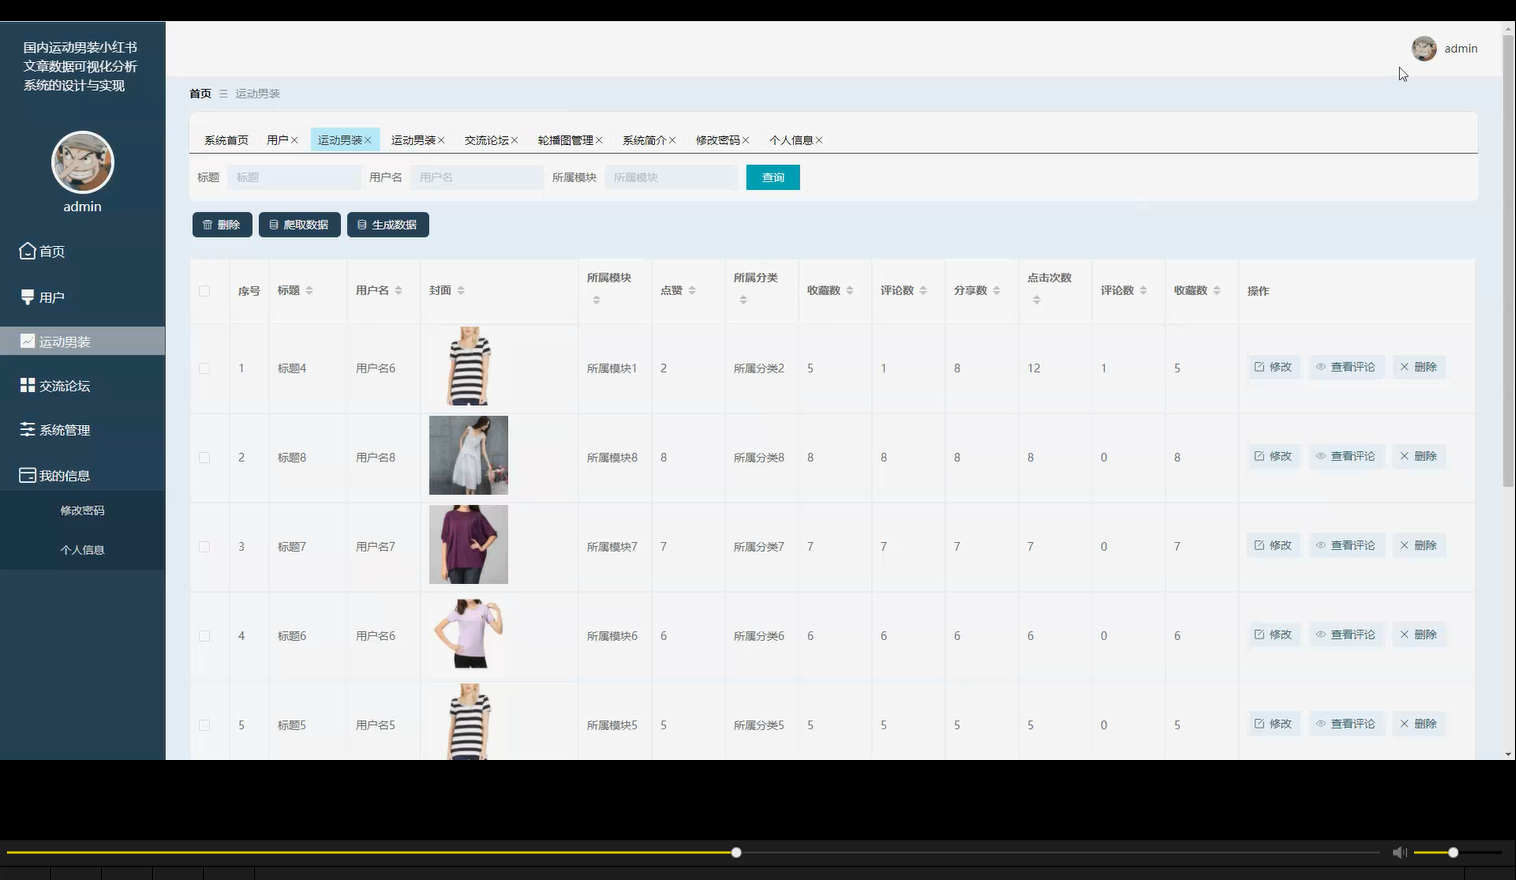Click 查看评论 for row 标题6
The height and width of the screenshot is (880, 1516).
[x=1346, y=634]
